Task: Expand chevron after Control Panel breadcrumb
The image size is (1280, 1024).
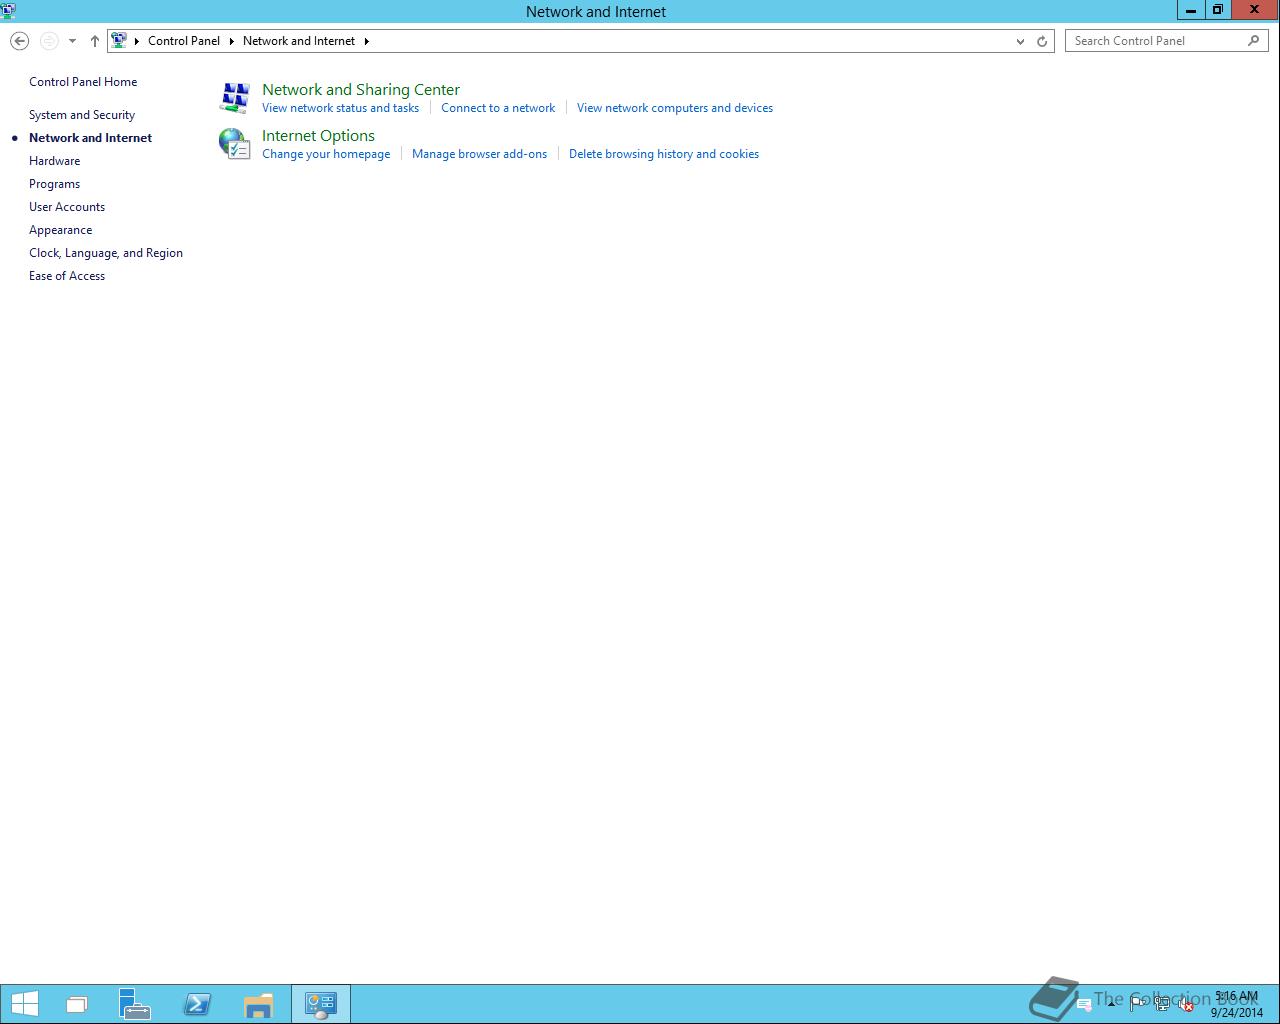Action: coord(231,41)
